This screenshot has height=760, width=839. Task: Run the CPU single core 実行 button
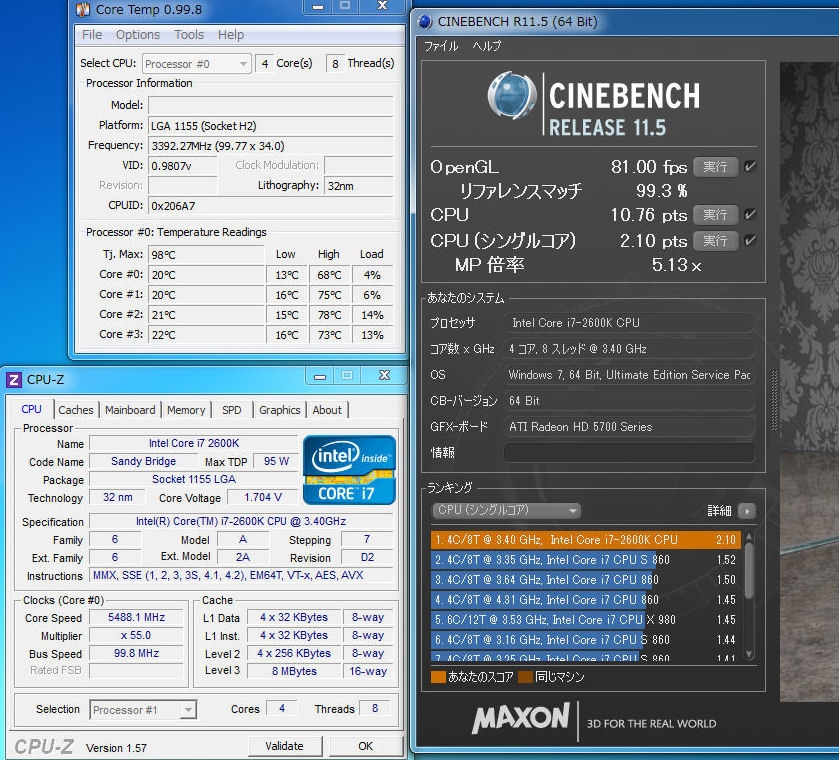pyautogui.click(x=715, y=240)
